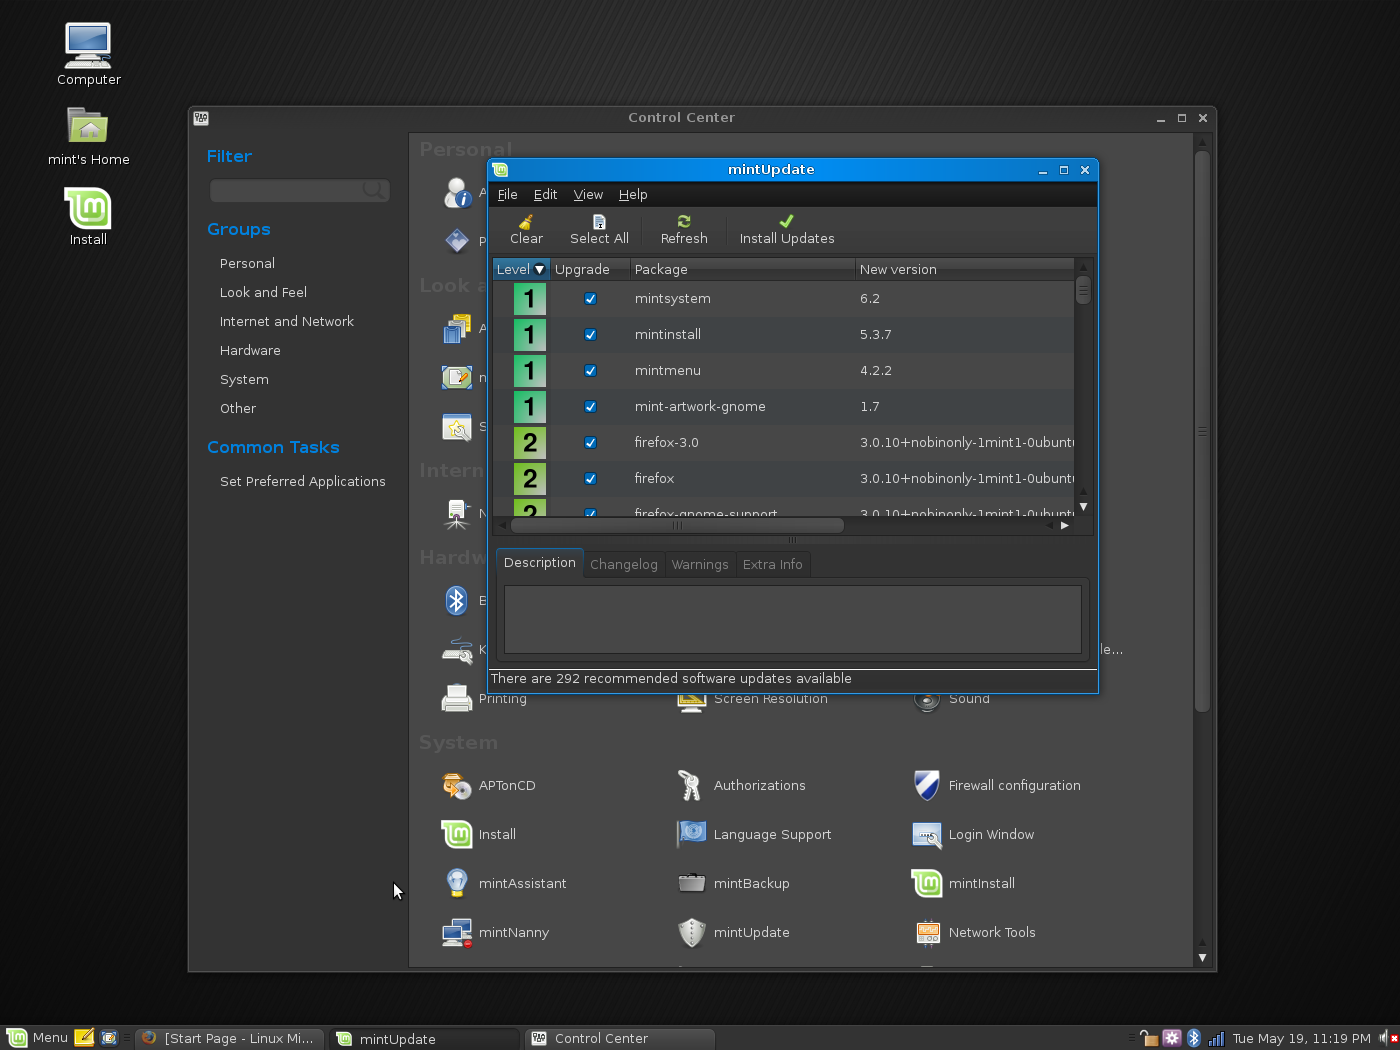Click the Clear broom toolbar icon
The width and height of the screenshot is (1400, 1050).
pyautogui.click(x=526, y=222)
